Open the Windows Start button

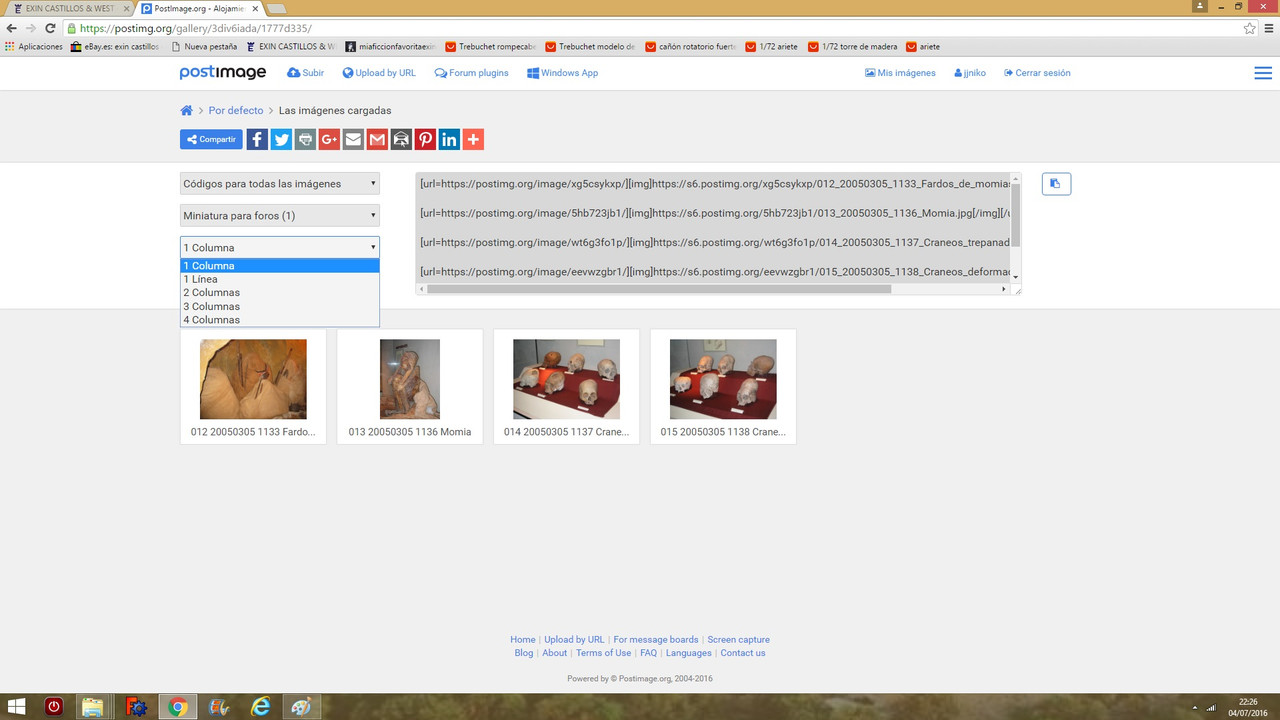click(x=17, y=707)
